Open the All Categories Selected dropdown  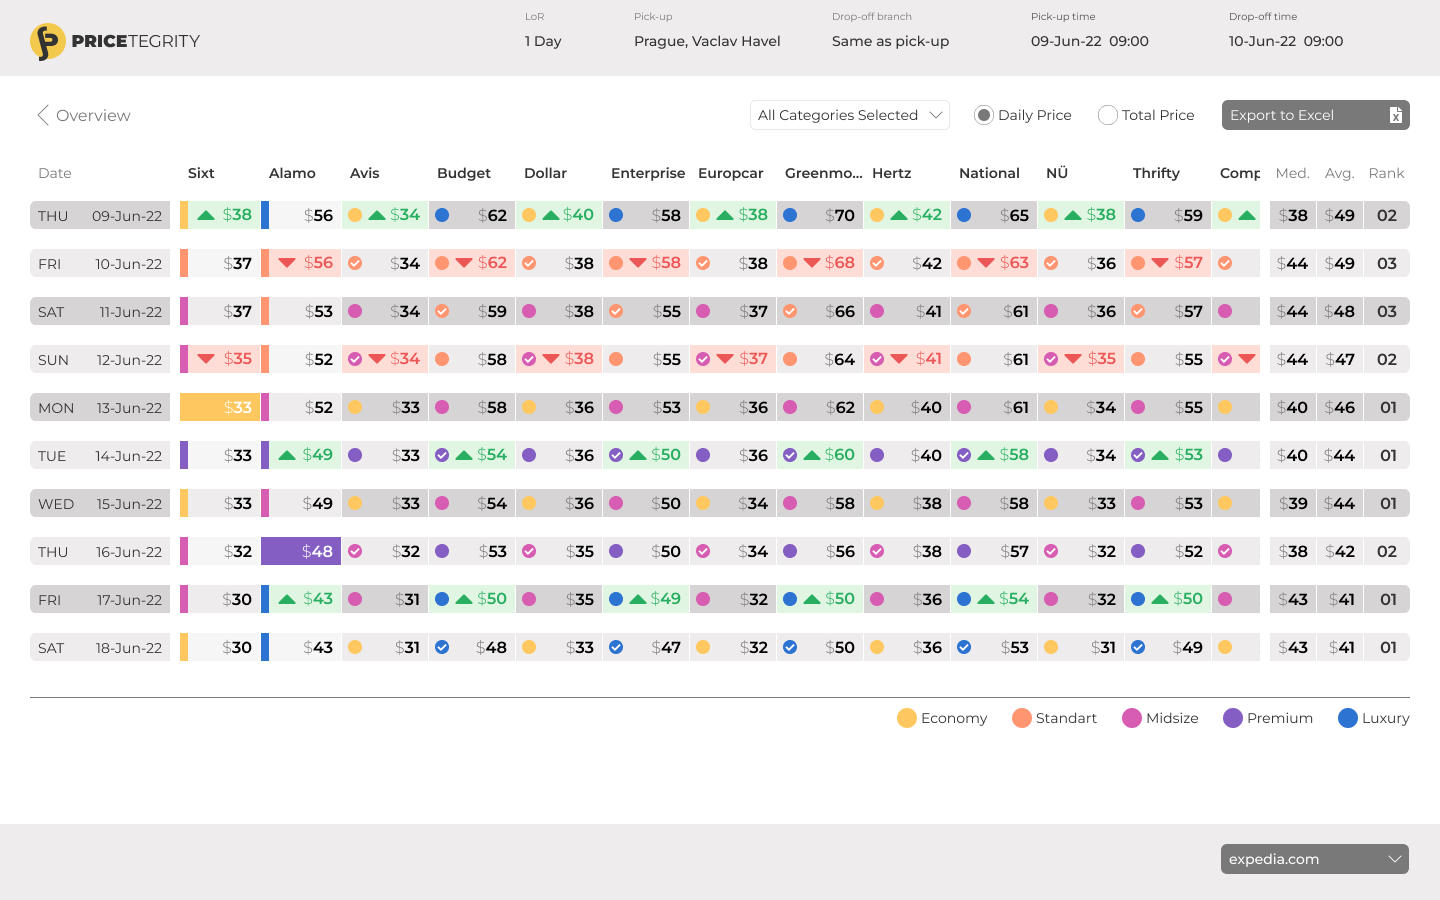[849, 115]
